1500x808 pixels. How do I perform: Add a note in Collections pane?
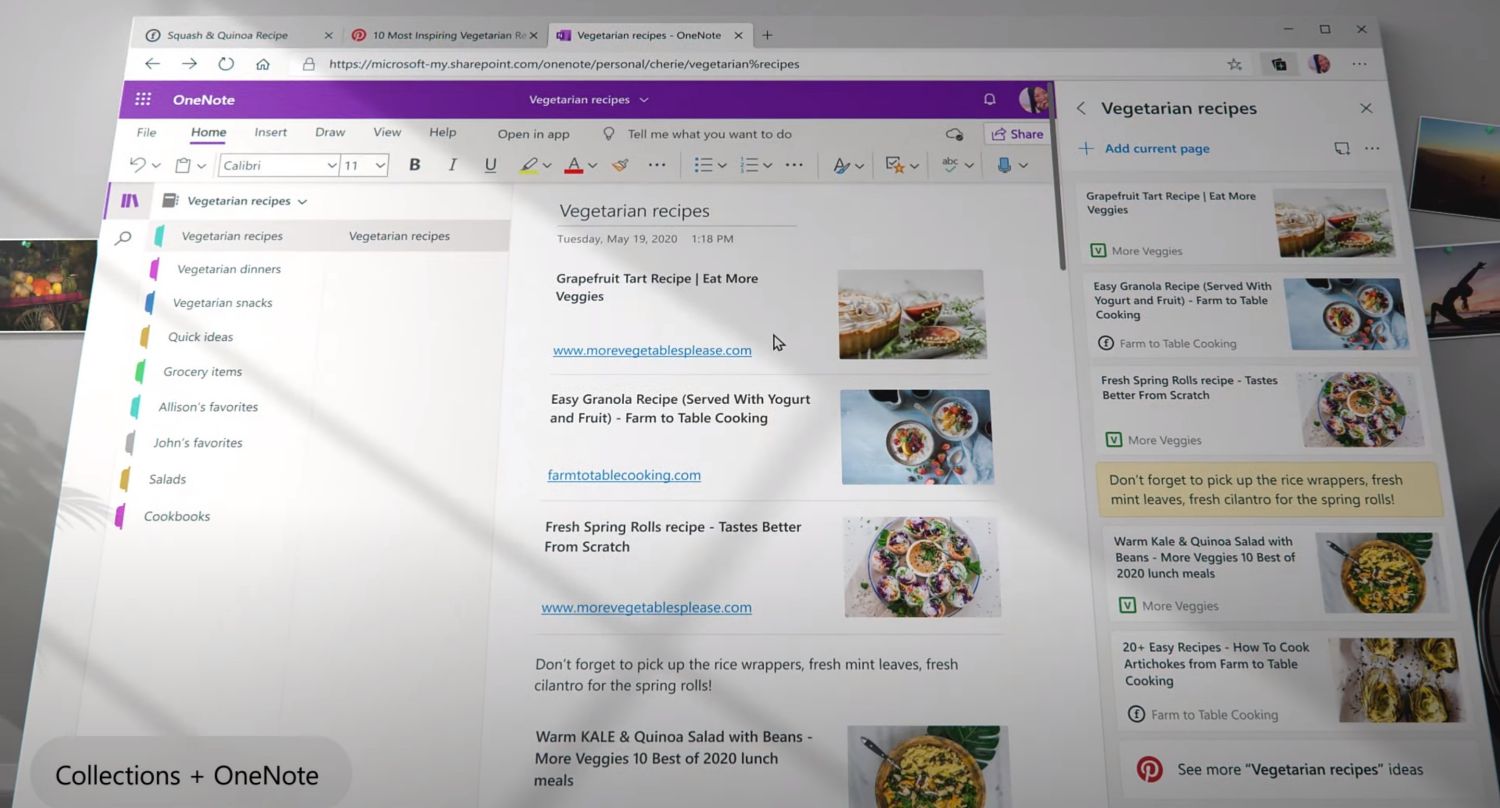click(x=1342, y=148)
